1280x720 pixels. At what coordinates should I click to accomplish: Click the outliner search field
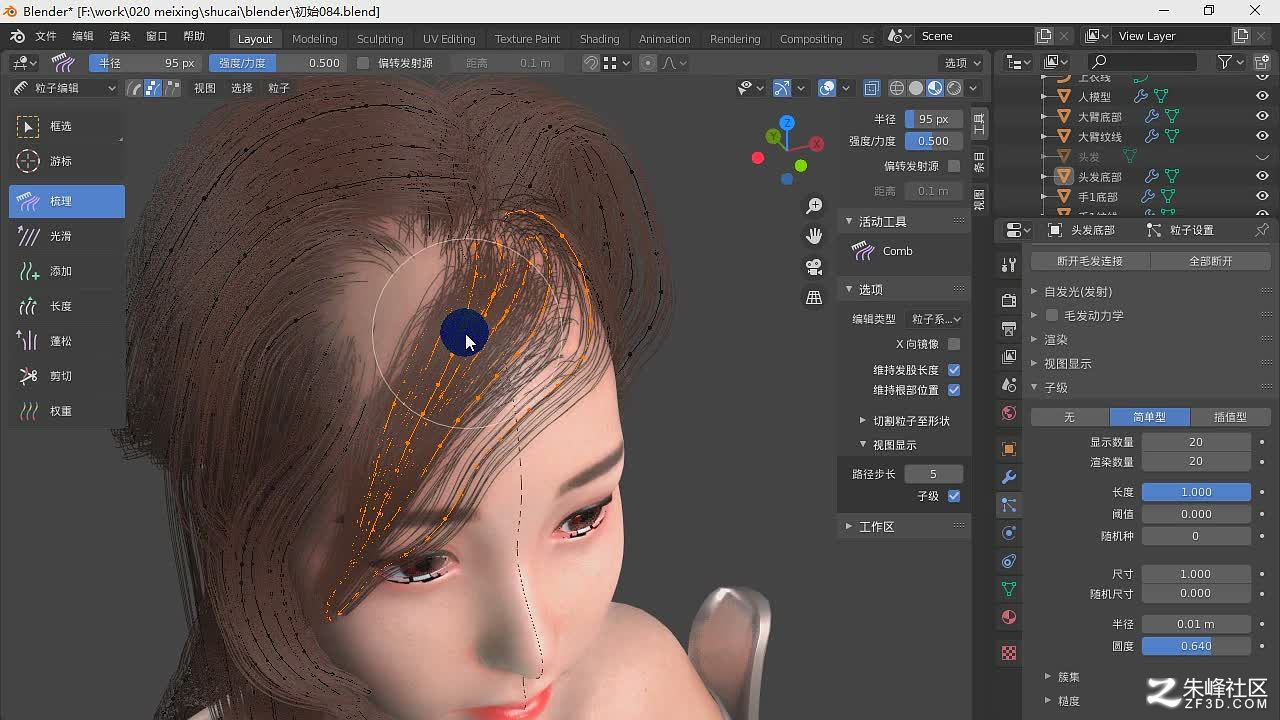pos(1142,62)
